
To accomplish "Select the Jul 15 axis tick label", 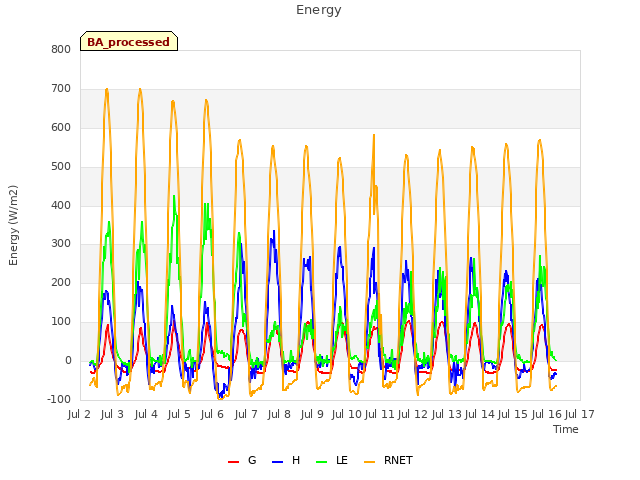I will [x=513, y=414].
